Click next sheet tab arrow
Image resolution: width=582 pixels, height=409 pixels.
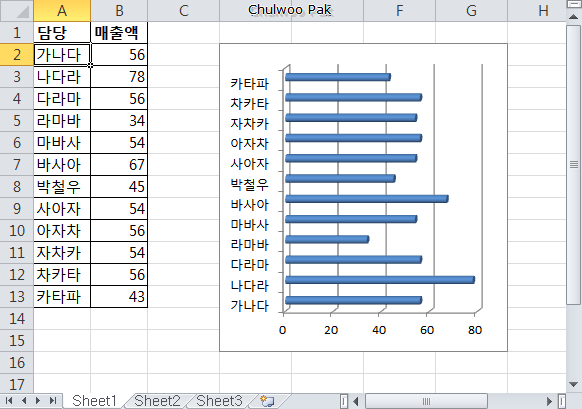[38, 400]
